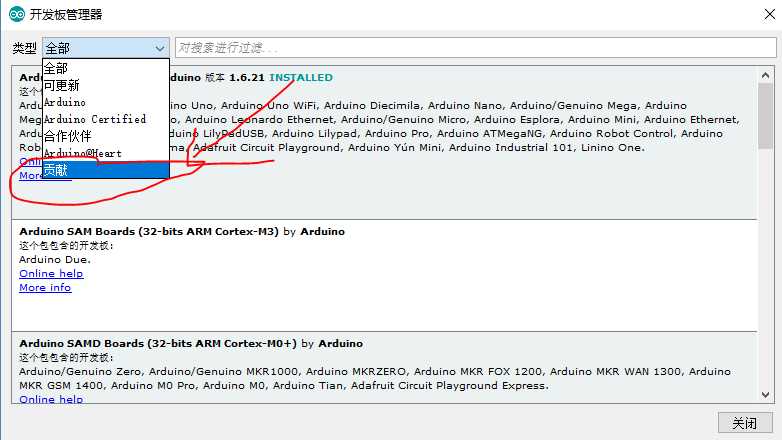Click the scrollbar down arrow
782x440 pixels.
[765, 395]
